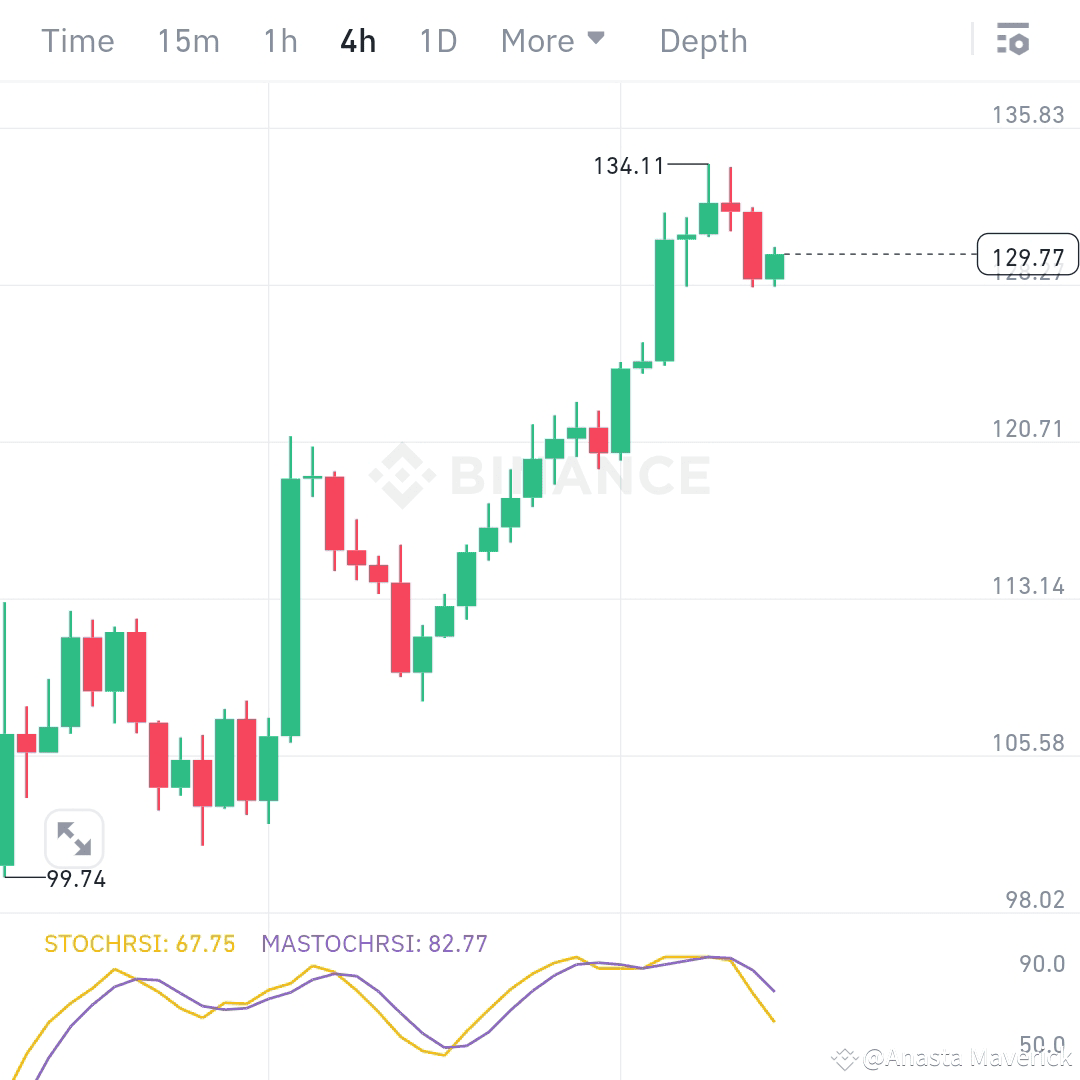Click the low-price label 99.74
The width and height of the screenshot is (1080, 1080).
click(75, 880)
